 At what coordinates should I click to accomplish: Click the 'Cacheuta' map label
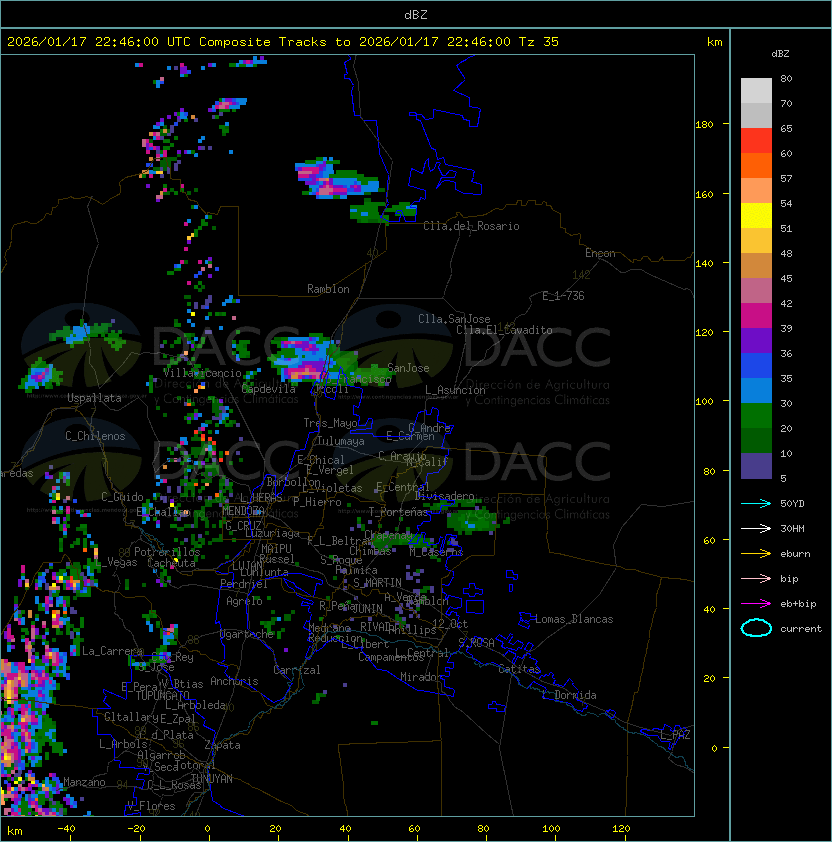(171, 563)
